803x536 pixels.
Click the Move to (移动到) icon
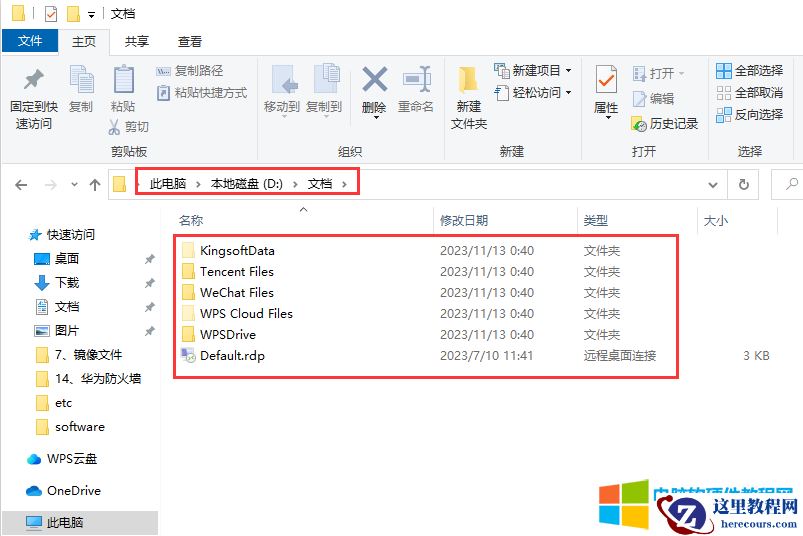[x=283, y=80]
